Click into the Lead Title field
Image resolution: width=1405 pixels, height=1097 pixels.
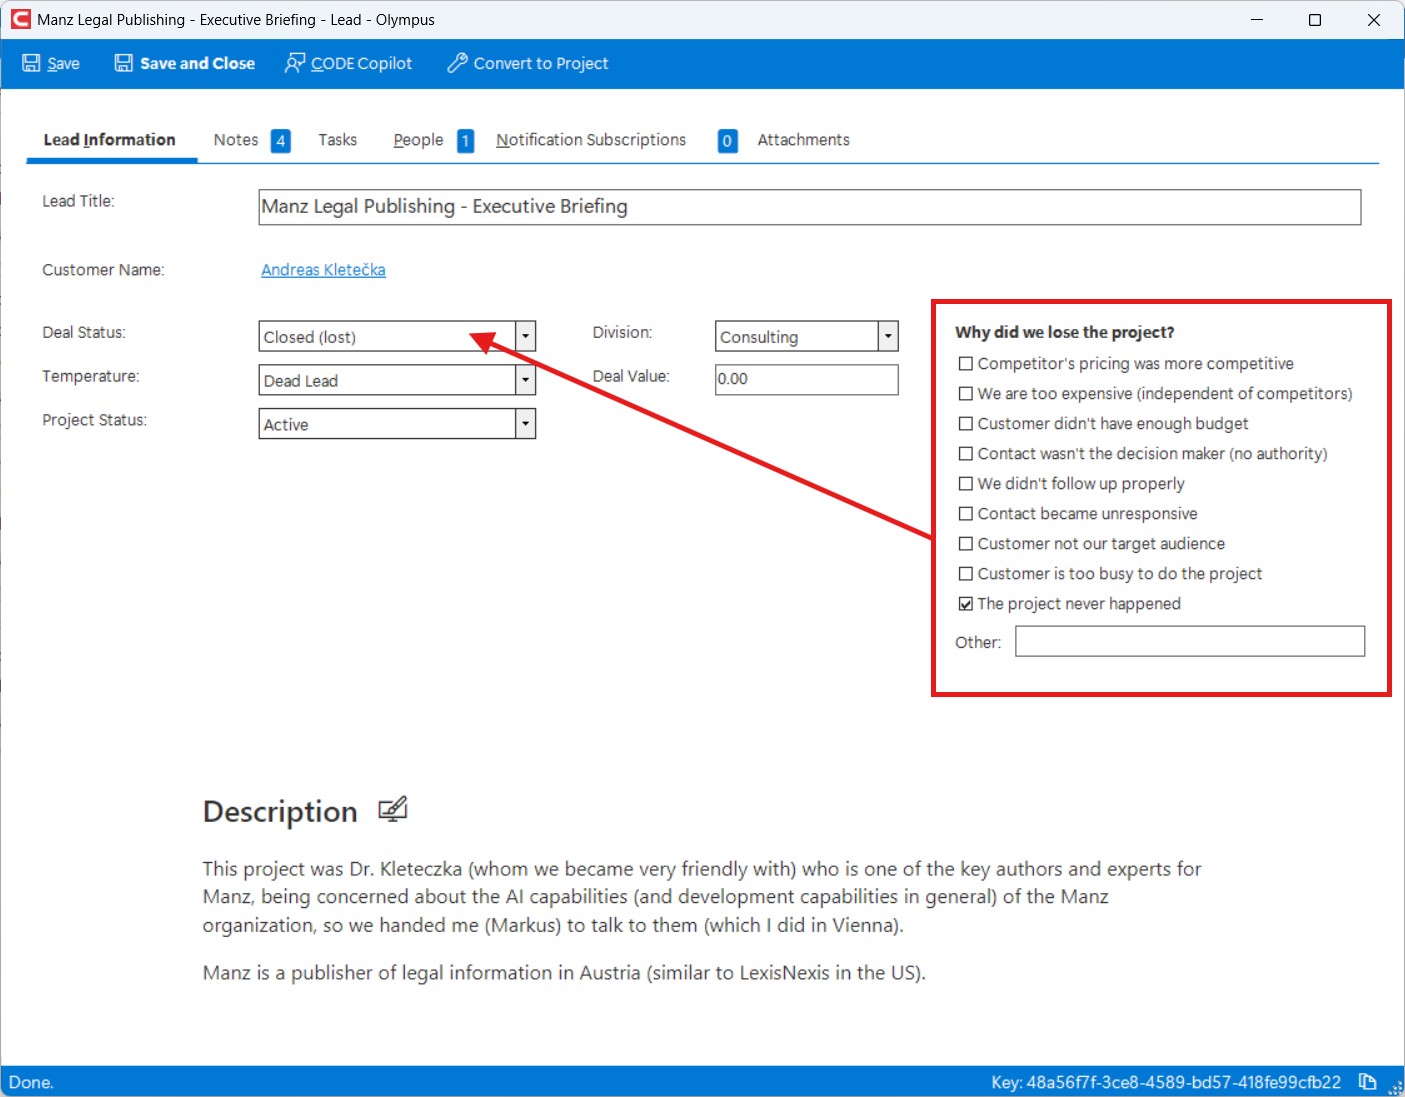coord(809,207)
